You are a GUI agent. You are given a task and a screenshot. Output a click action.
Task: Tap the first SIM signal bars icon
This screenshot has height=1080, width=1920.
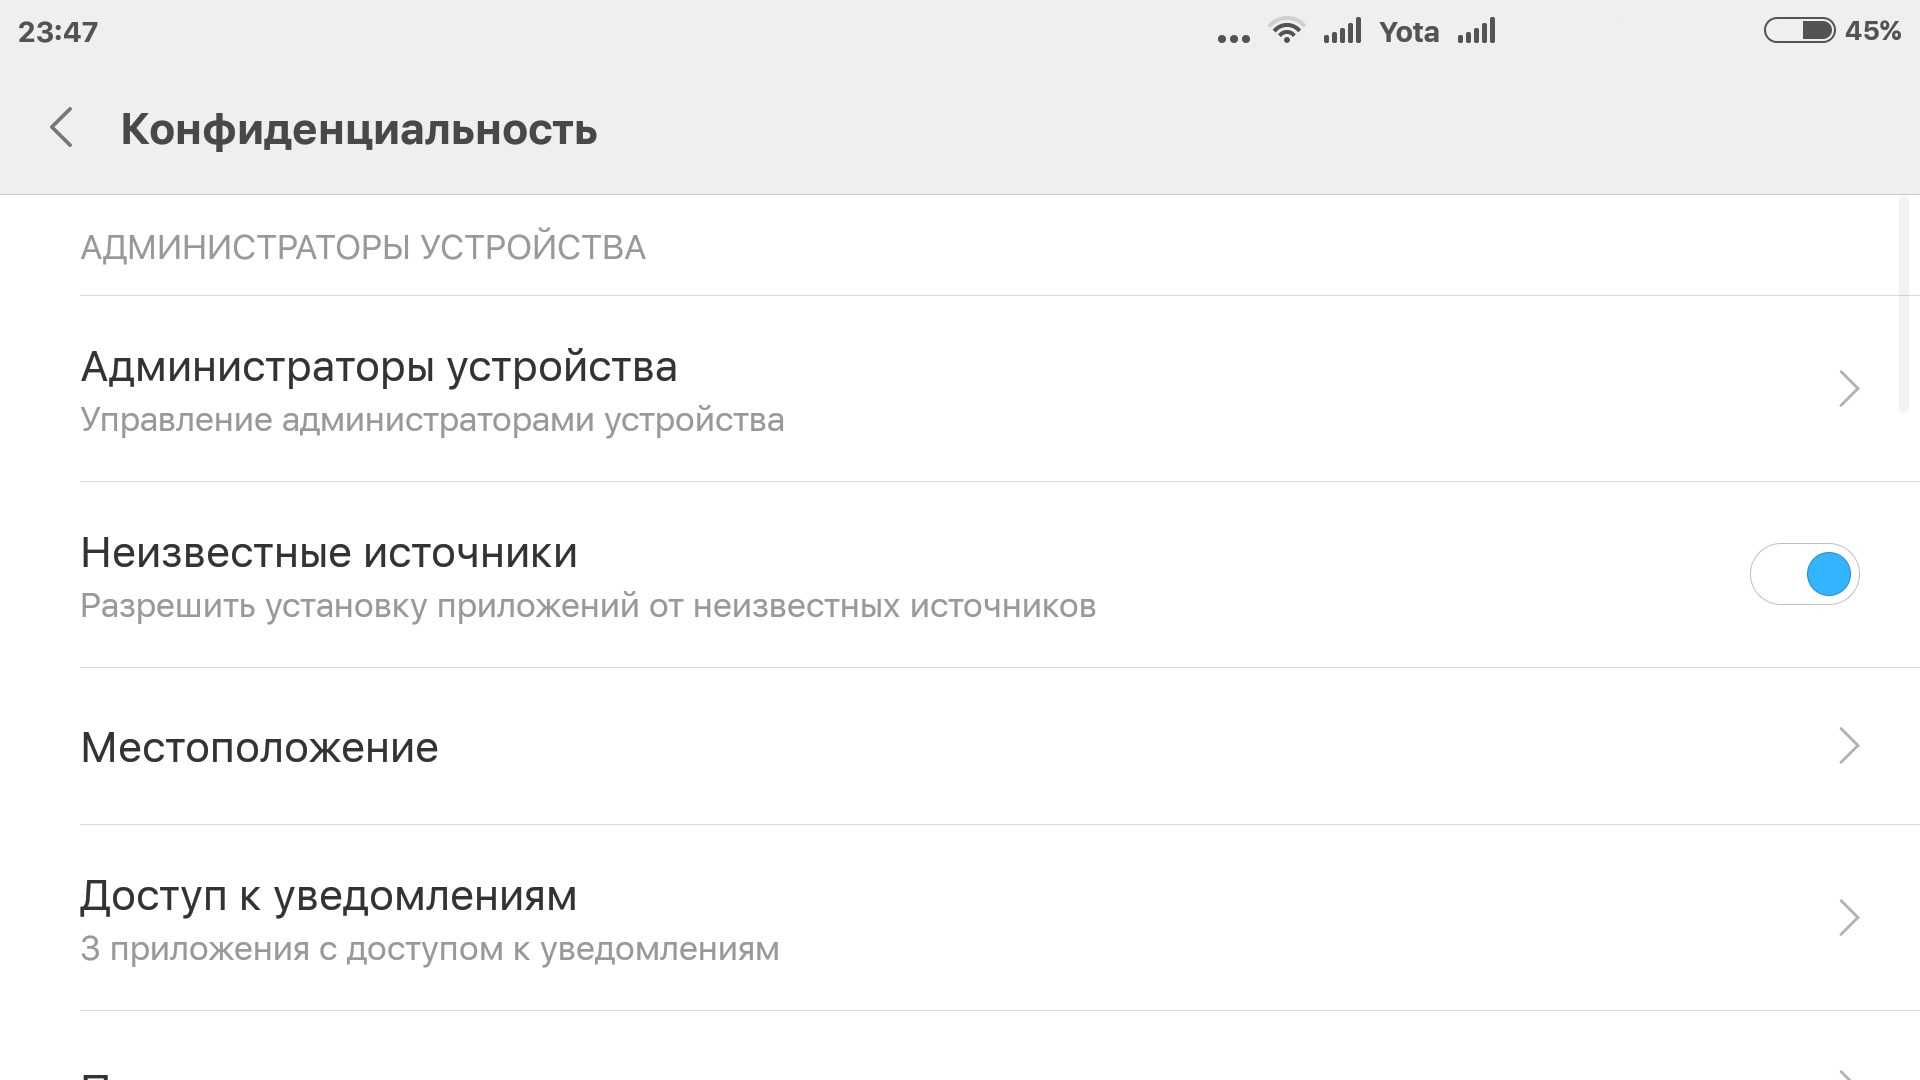pos(1342,32)
